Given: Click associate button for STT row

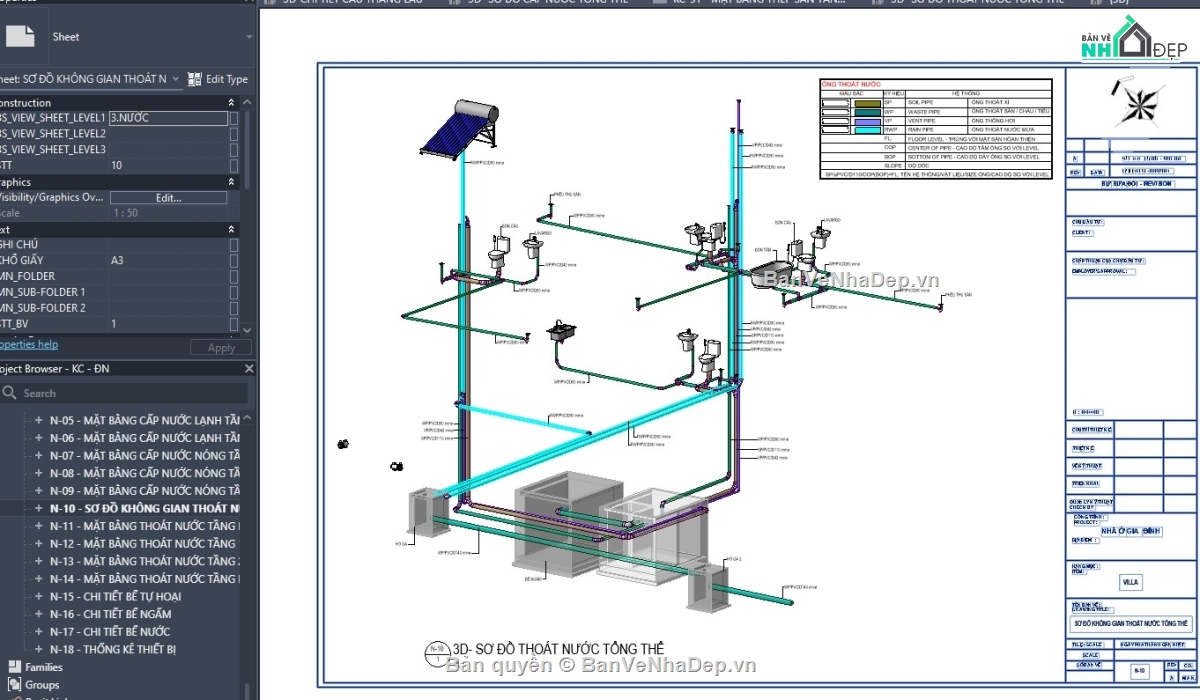Looking at the screenshot, I should tap(234, 166).
